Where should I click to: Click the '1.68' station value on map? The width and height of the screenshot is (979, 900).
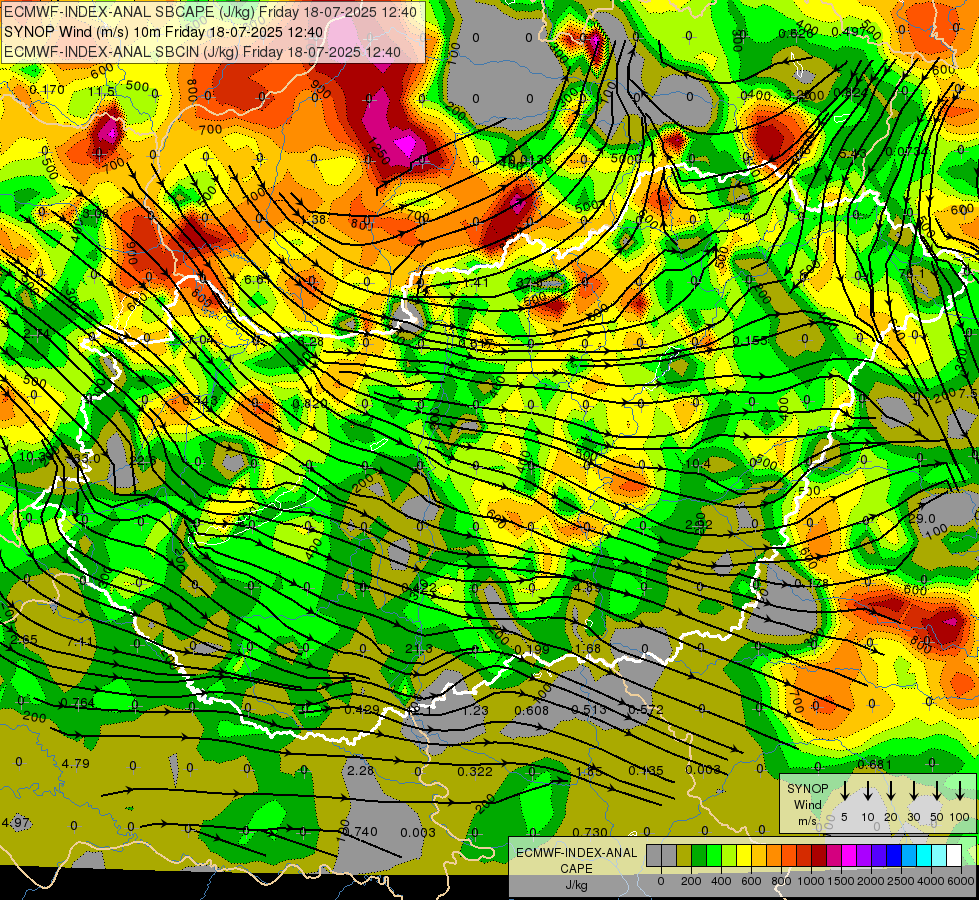click(588, 648)
